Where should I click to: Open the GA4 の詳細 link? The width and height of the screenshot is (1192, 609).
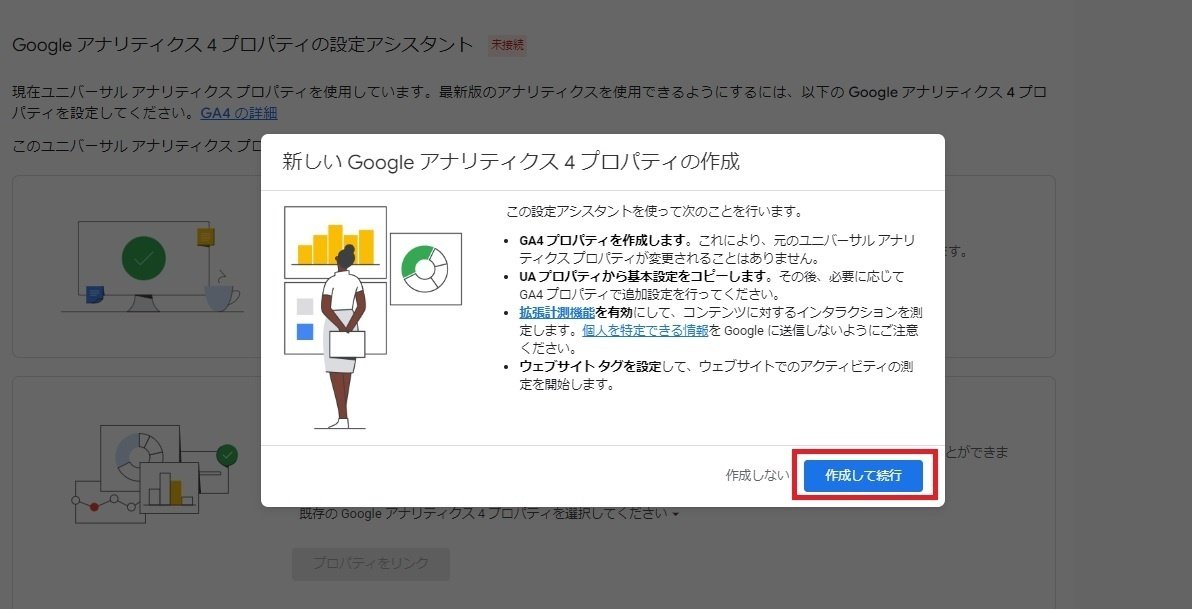tap(239, 114)
